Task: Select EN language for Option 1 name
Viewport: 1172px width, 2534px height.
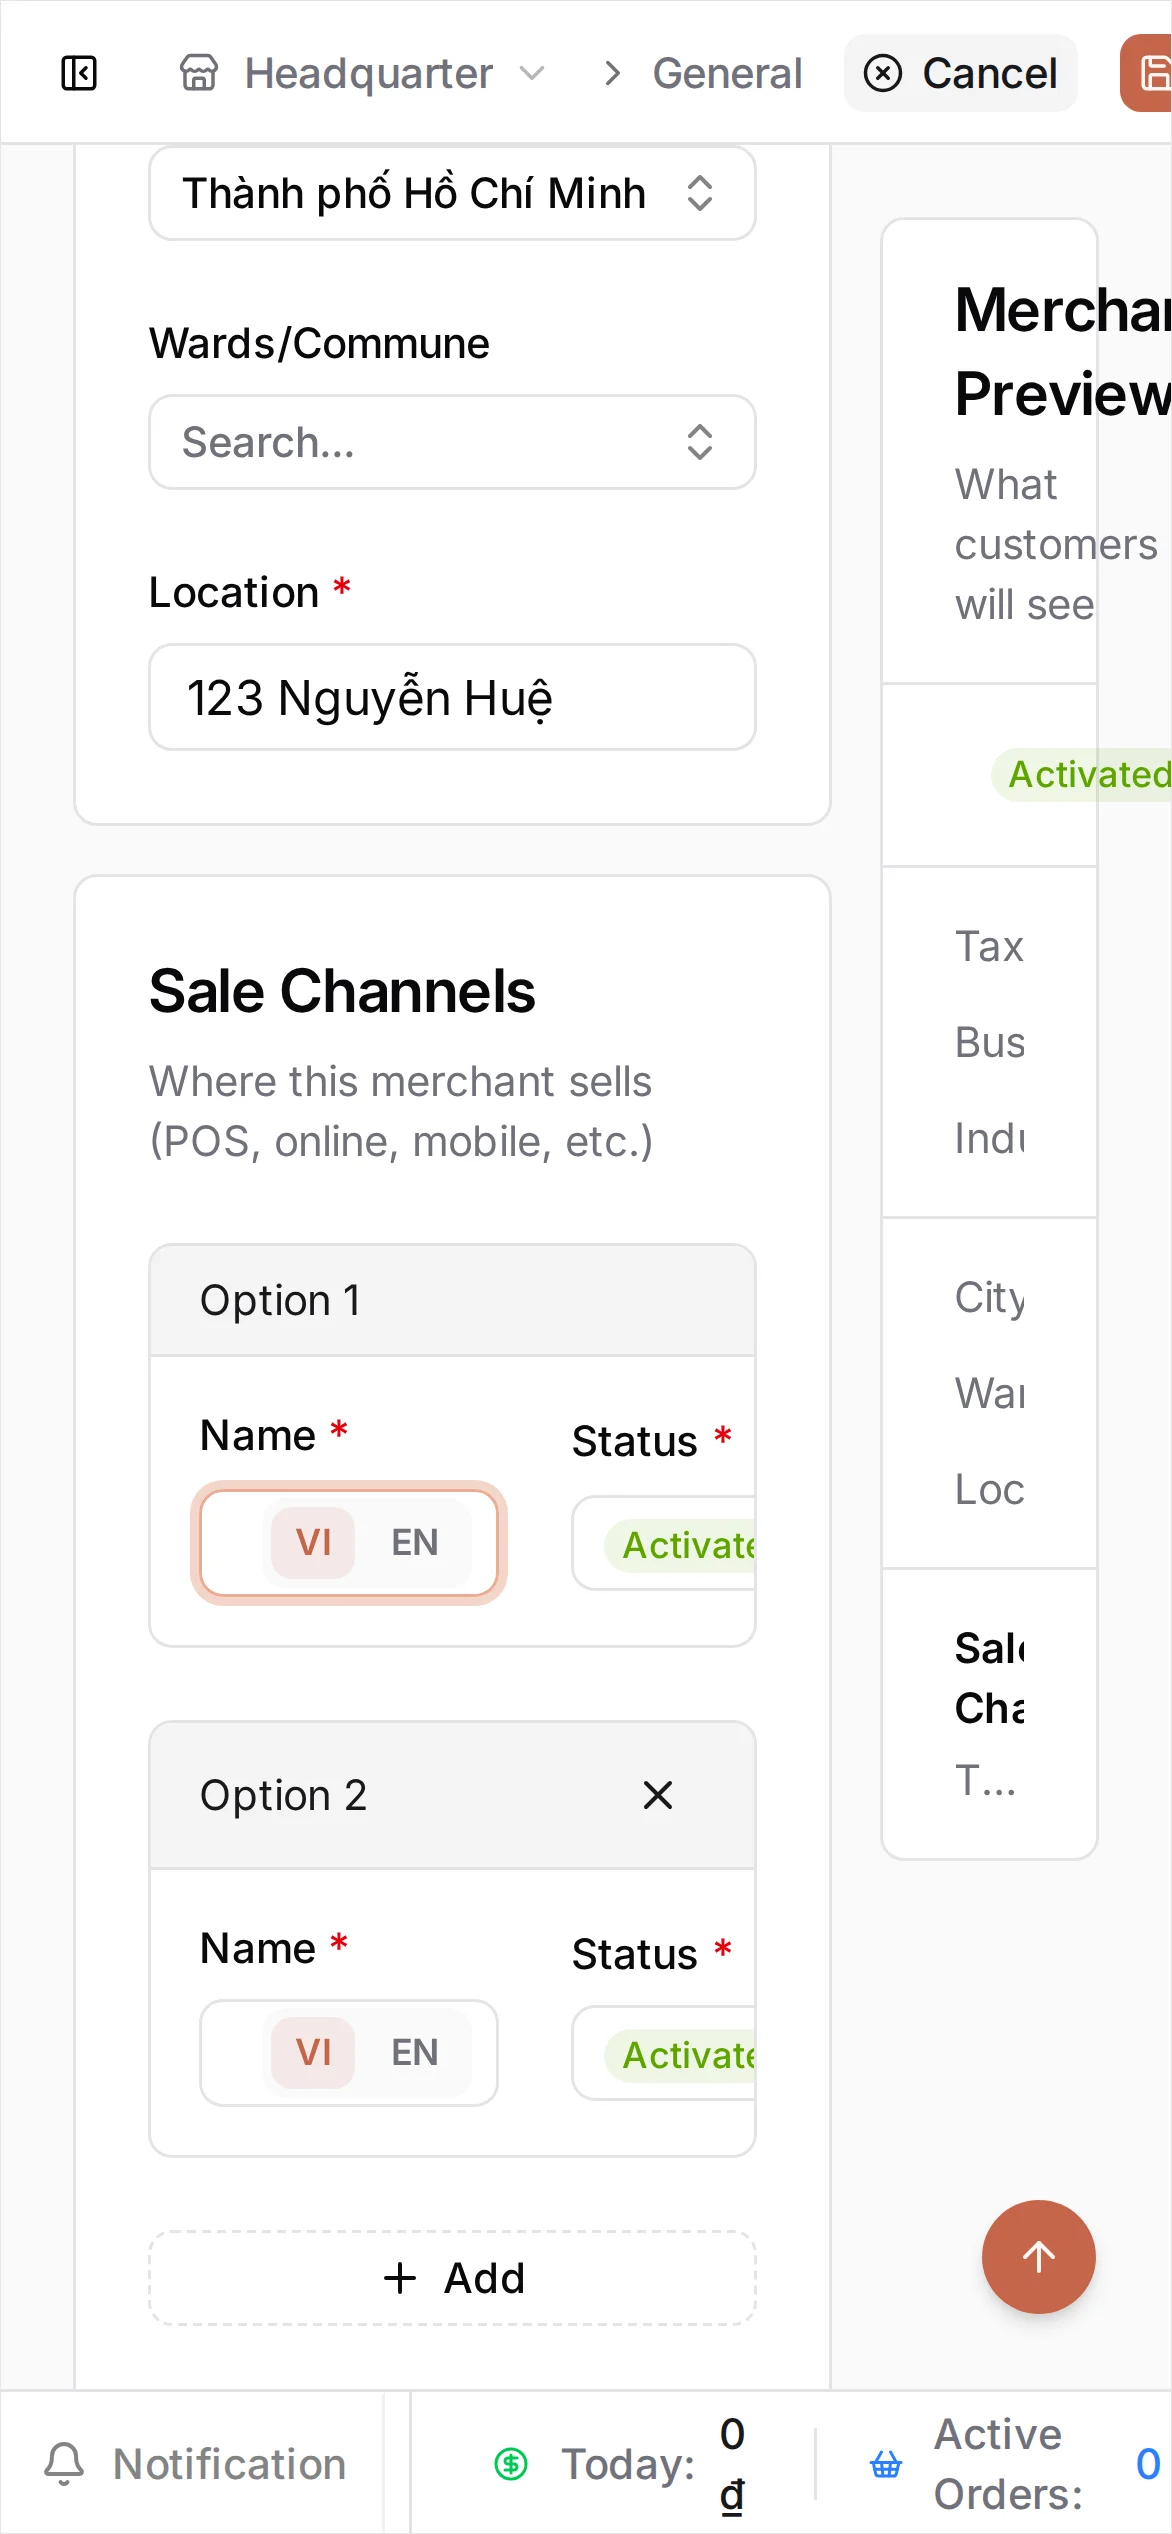Action: 415,1543
